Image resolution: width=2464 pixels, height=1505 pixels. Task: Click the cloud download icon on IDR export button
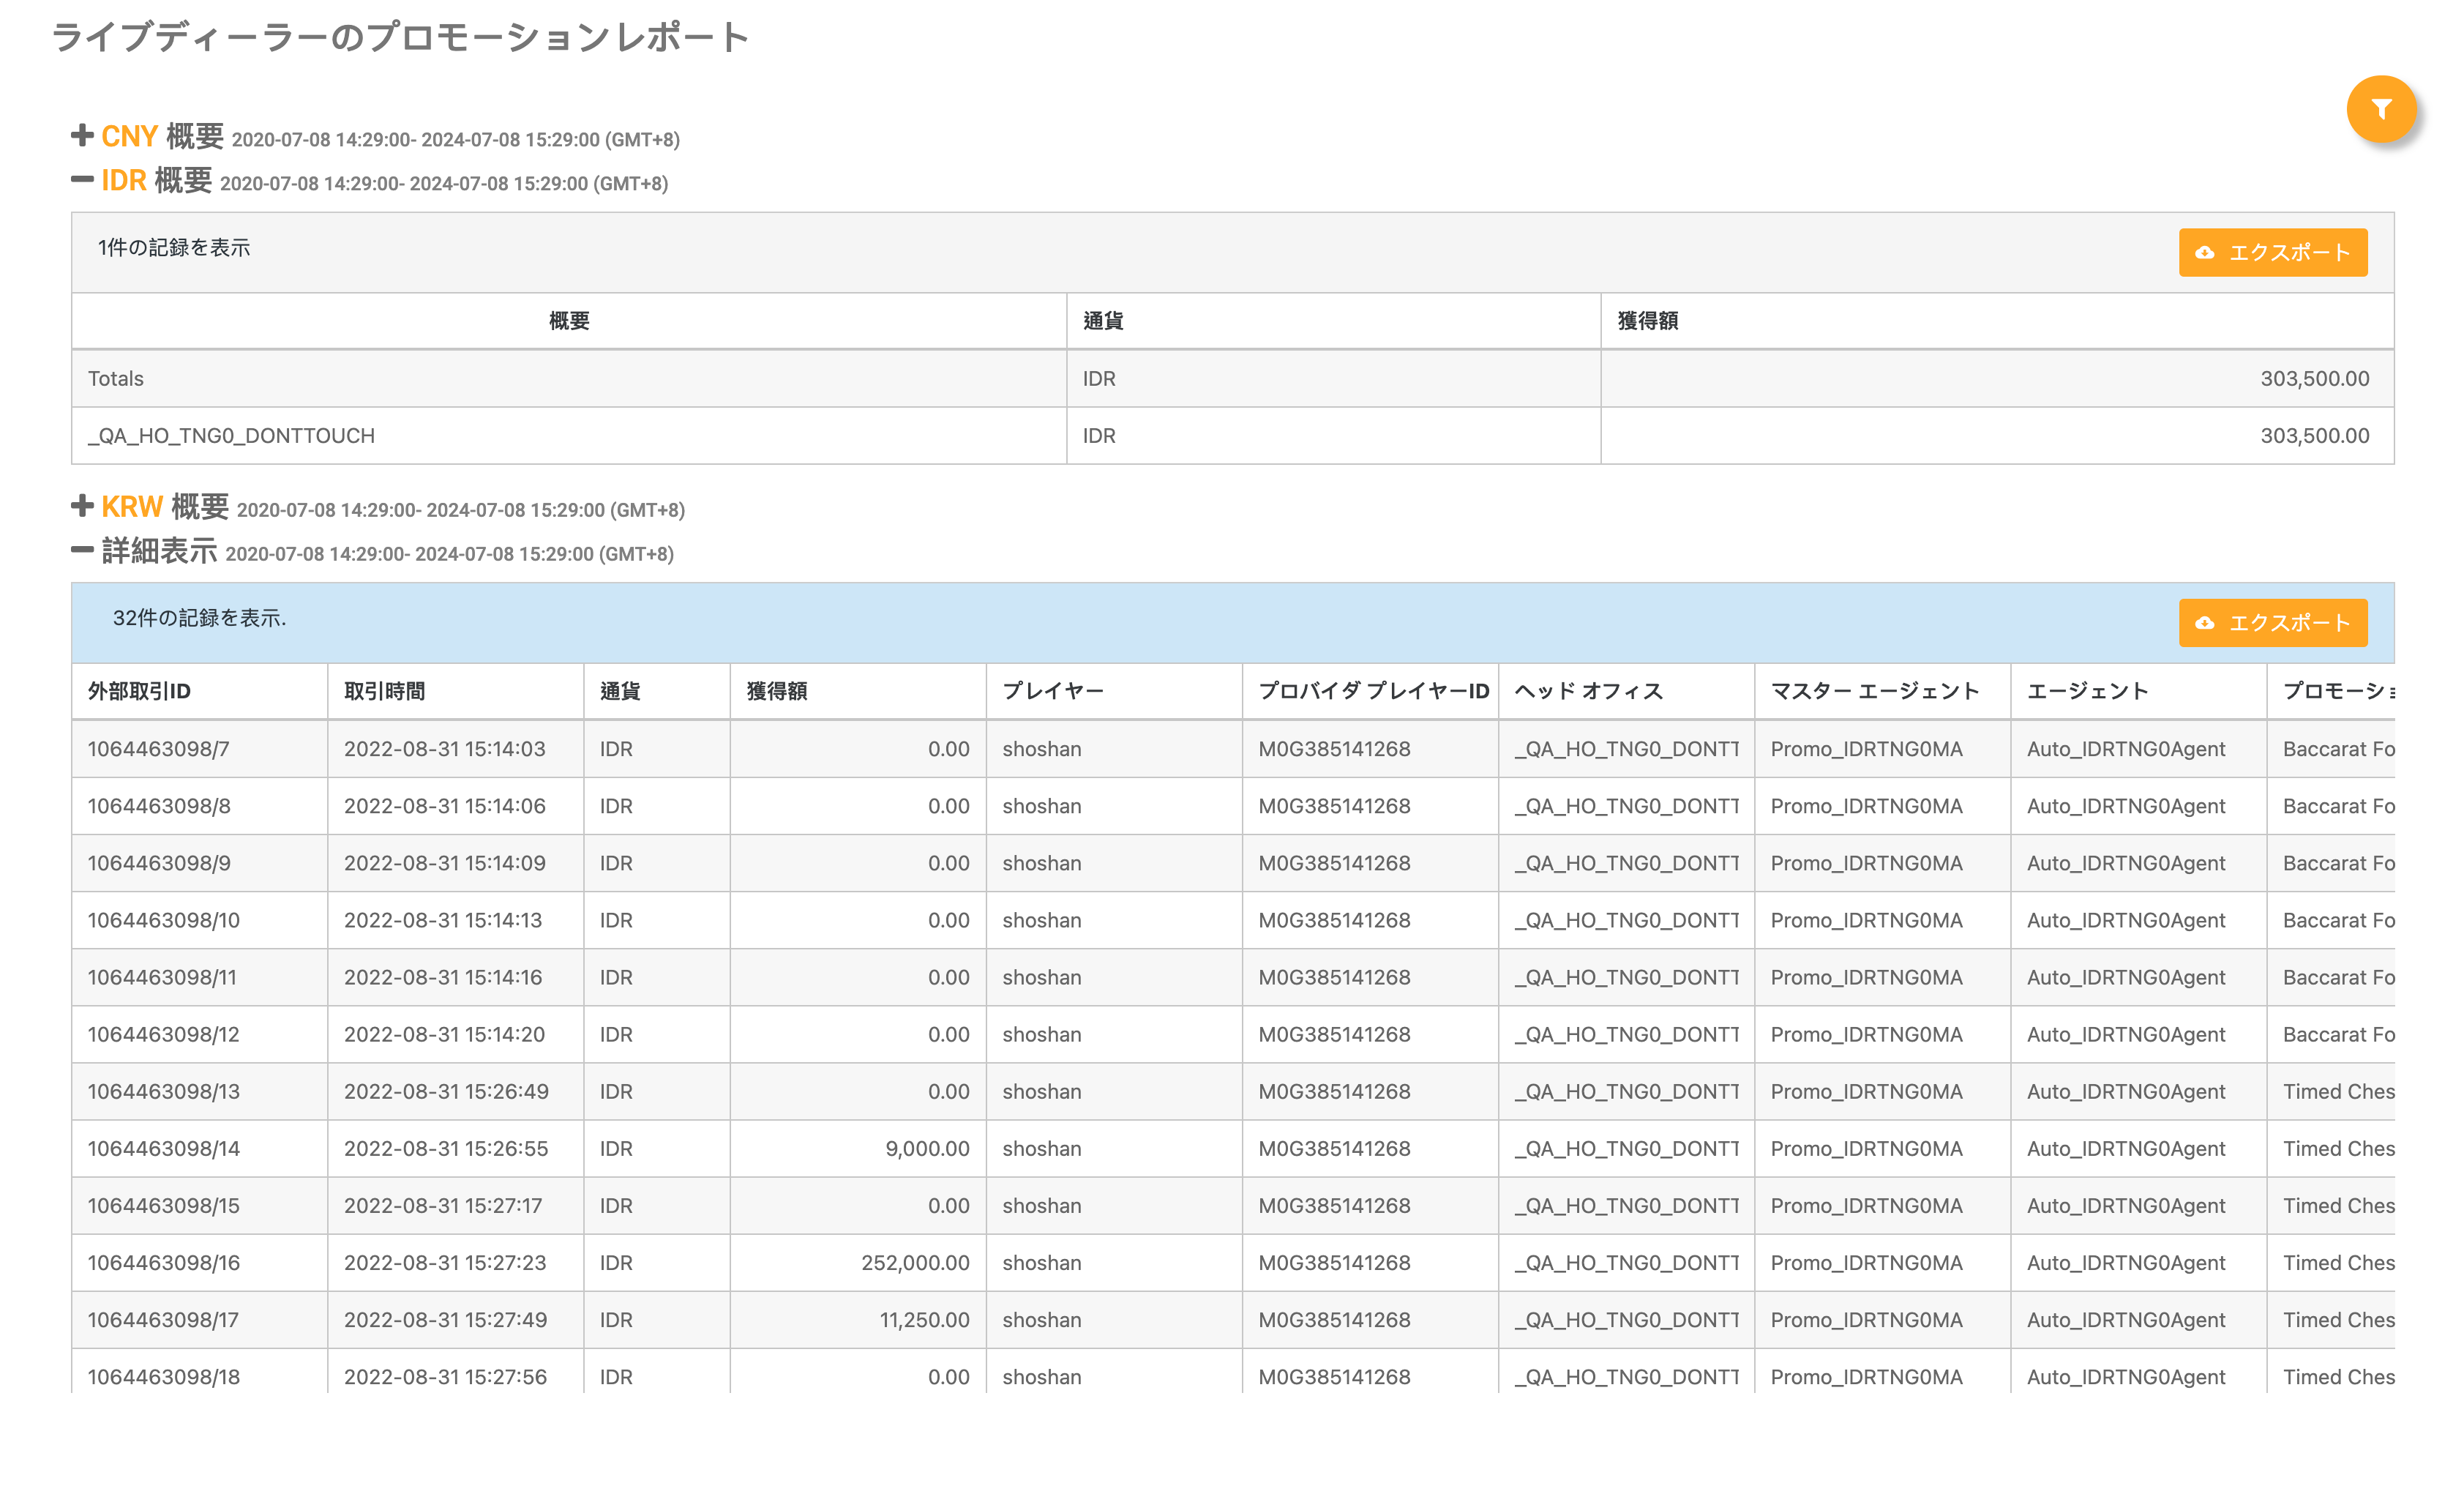point(2206,253)
